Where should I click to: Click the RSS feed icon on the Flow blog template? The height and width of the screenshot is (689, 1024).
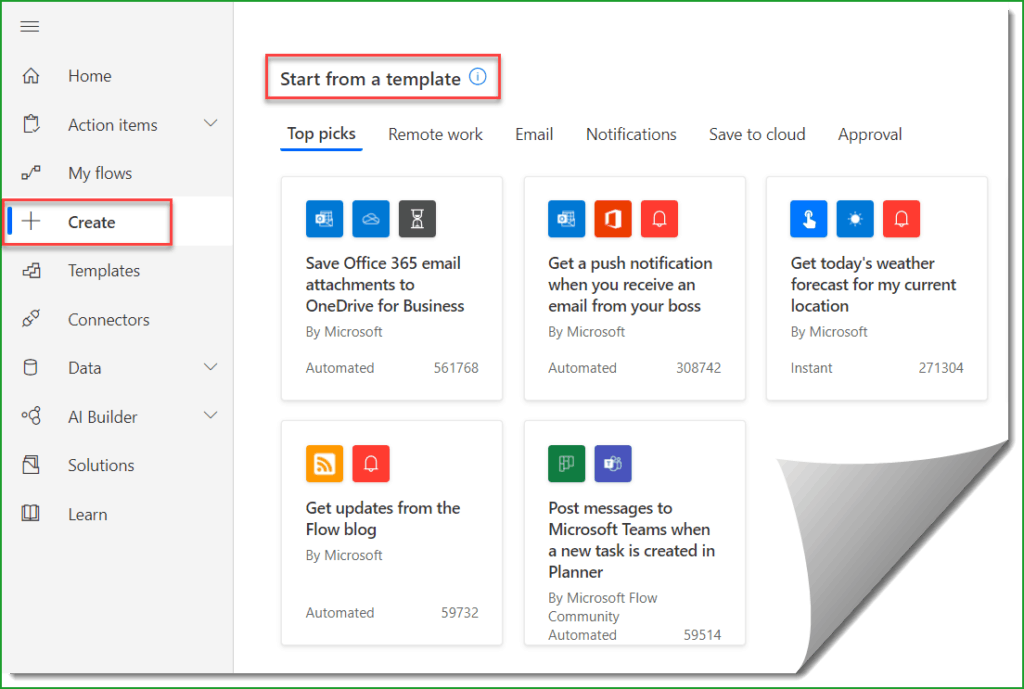(x=324, y=463)
